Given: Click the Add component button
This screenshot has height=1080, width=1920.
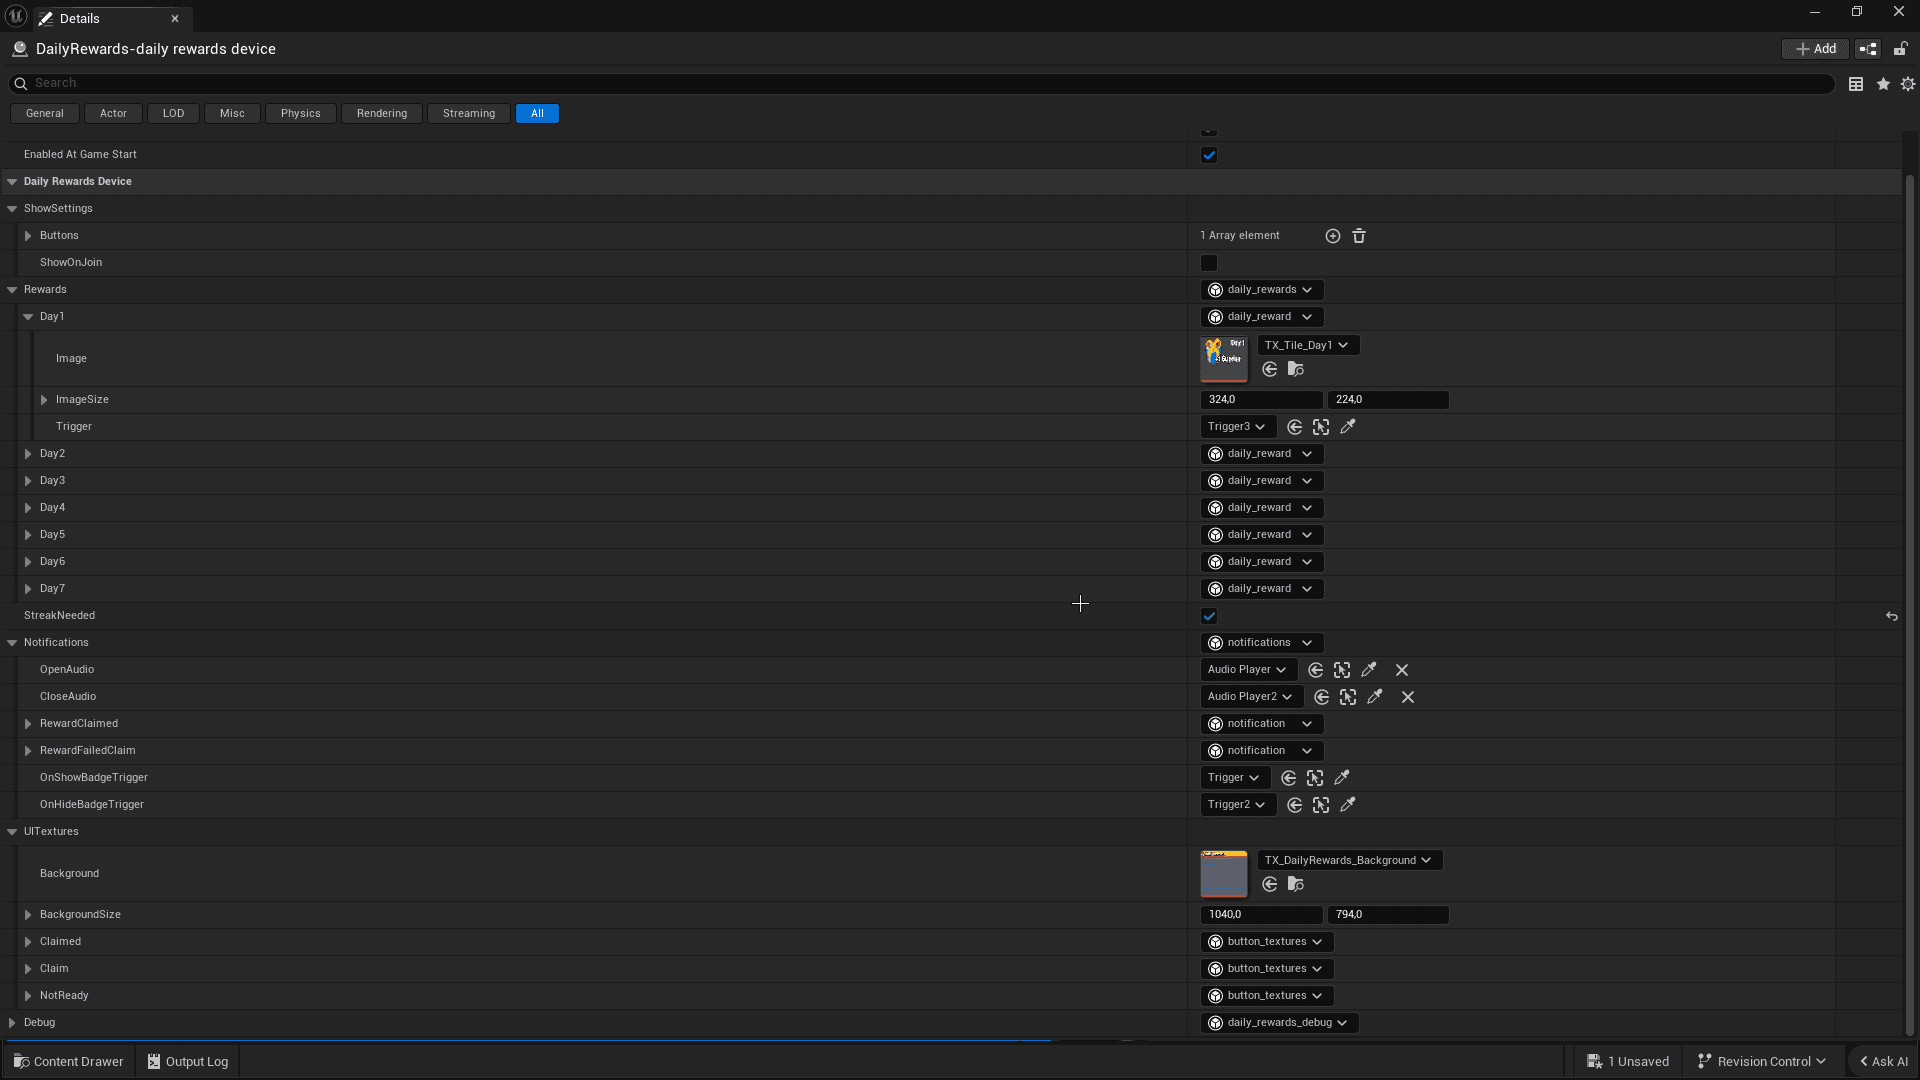Looking at the screenshot, I should [1815, 49].
